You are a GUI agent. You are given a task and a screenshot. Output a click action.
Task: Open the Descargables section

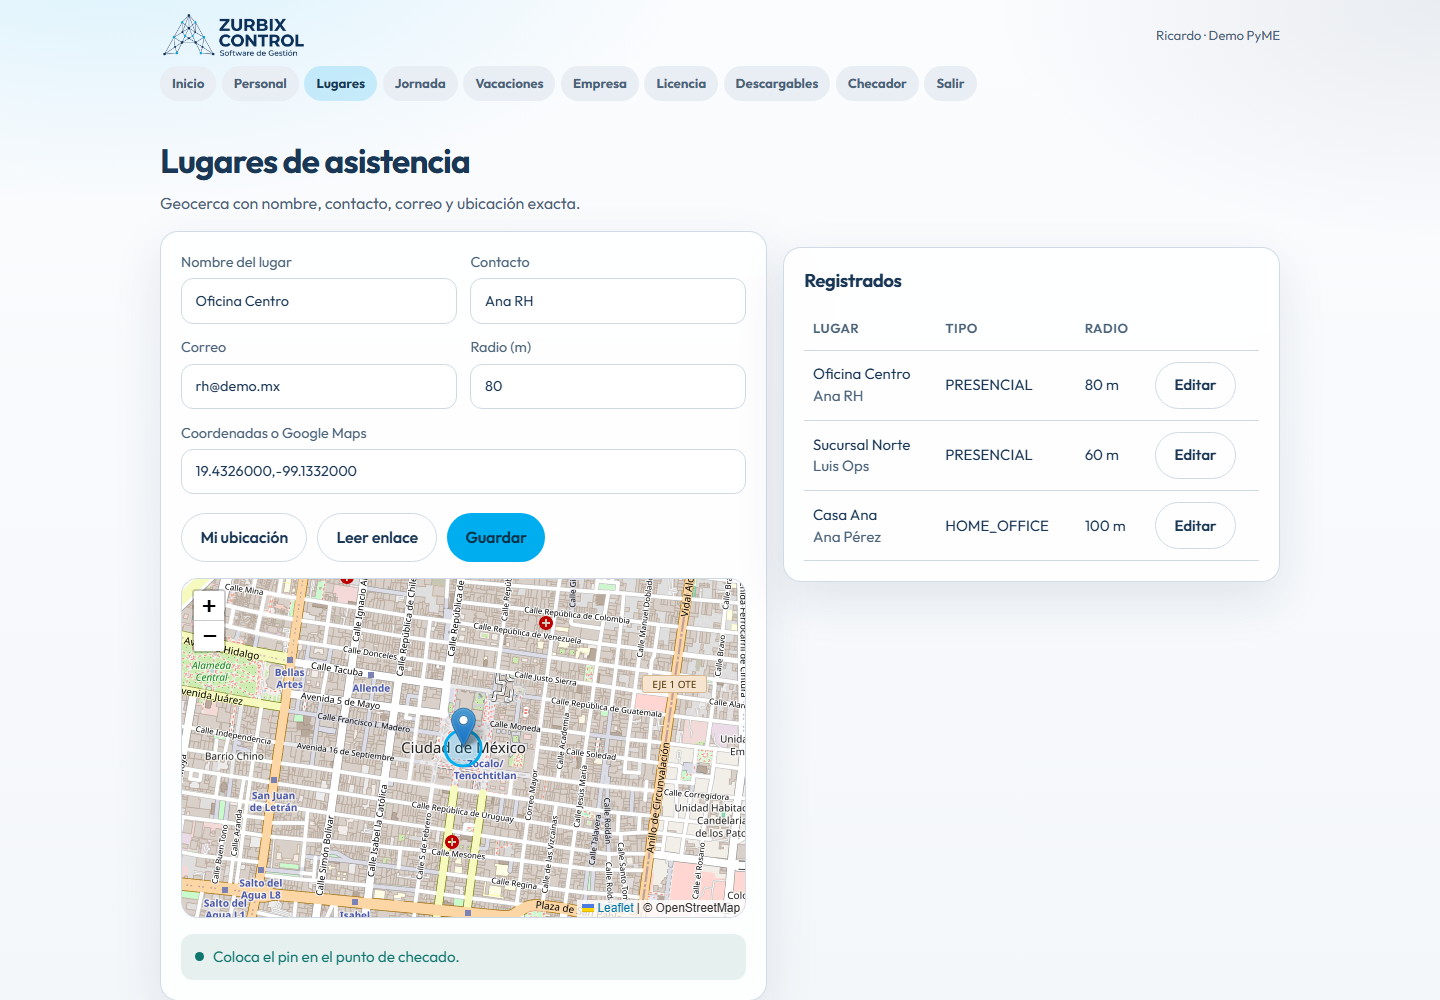pyautogui.click(x=777, y=84)
